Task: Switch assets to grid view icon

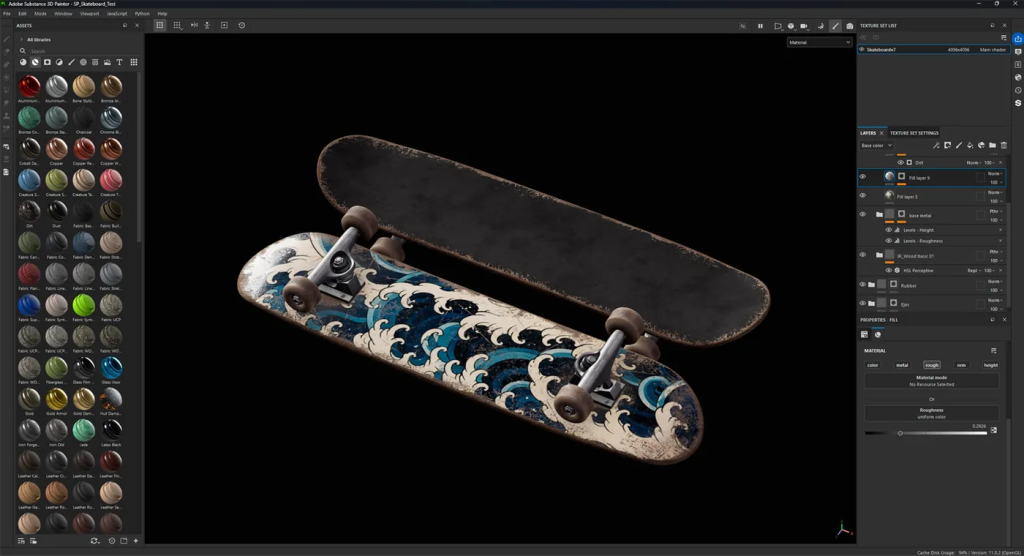Action: (x=134, y=62)
